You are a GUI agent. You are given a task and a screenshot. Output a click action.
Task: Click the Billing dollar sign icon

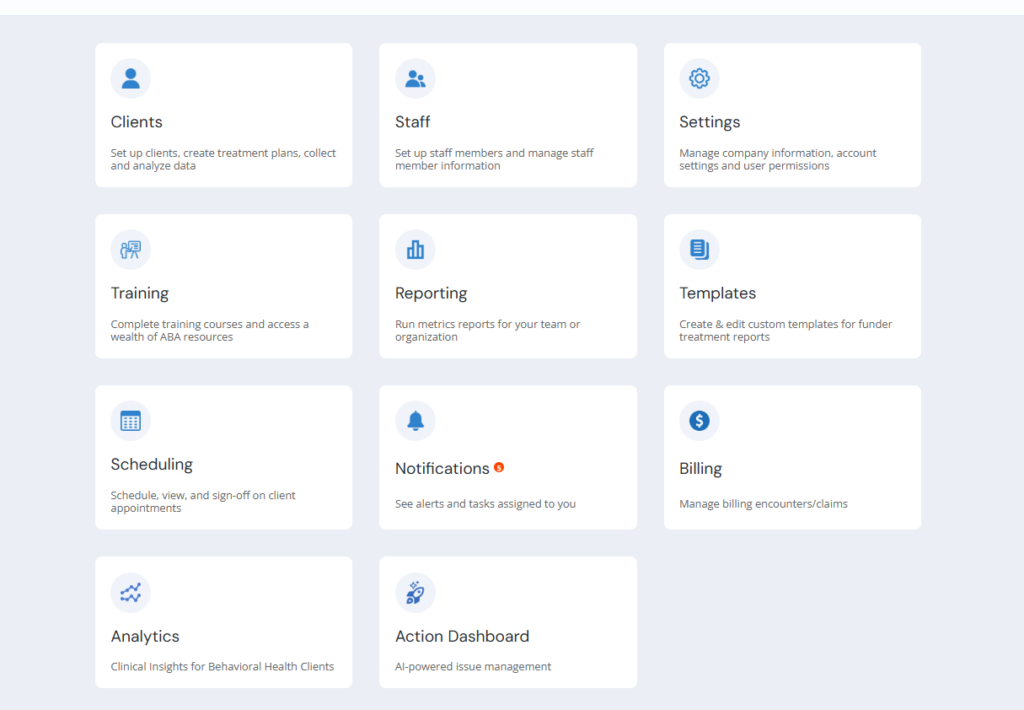tap(699, 421)
